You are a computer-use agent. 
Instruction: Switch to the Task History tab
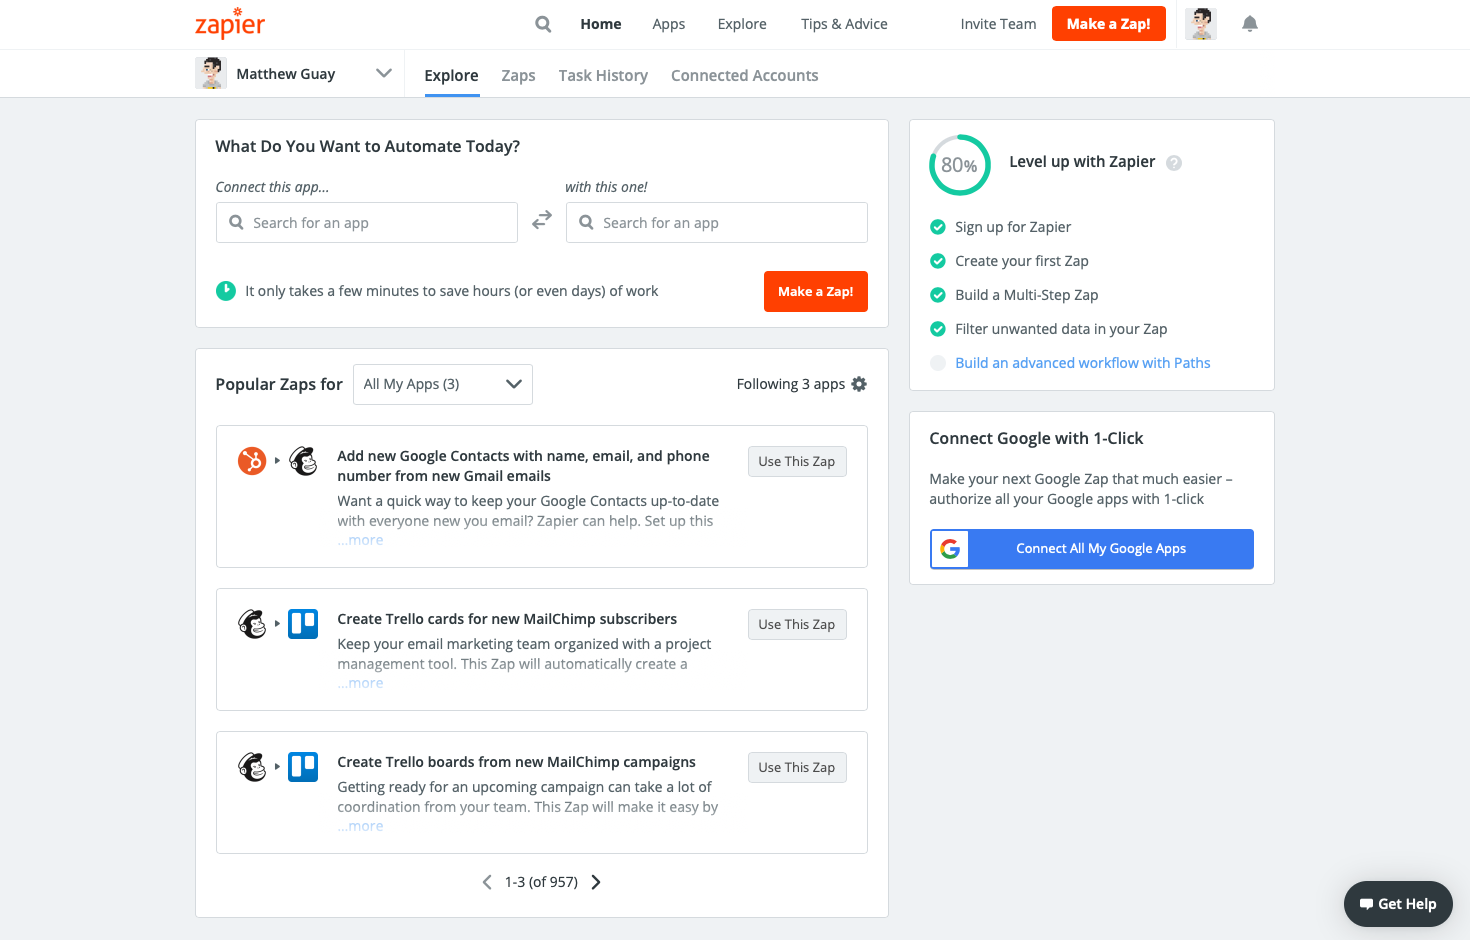pyautogui.click(x=603, y=75)
